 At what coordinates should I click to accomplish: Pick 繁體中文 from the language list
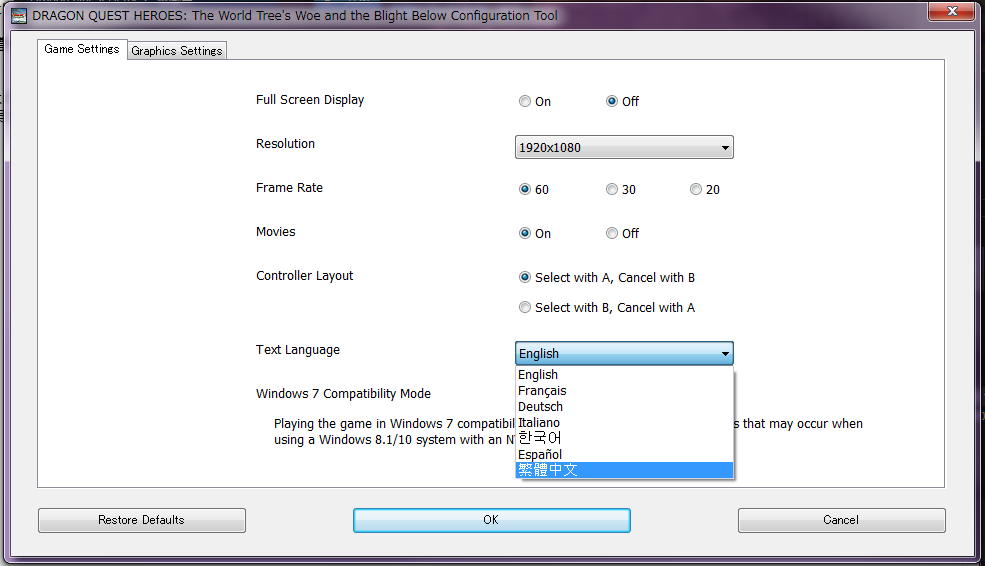pos(624,470)
